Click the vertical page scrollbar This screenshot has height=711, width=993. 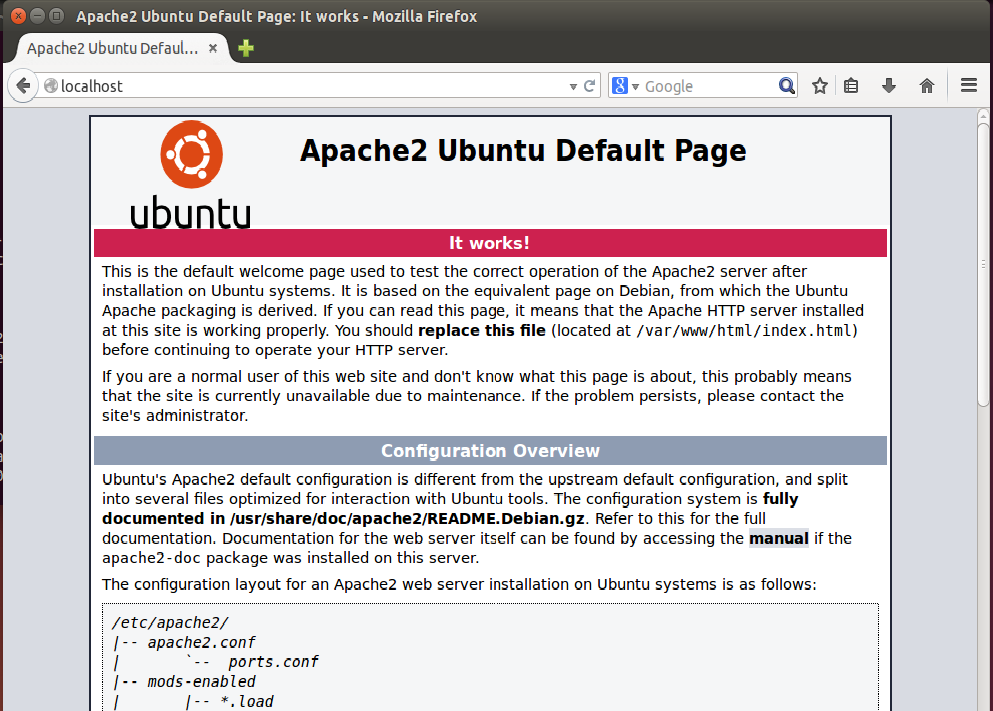[x=983, y=400]
